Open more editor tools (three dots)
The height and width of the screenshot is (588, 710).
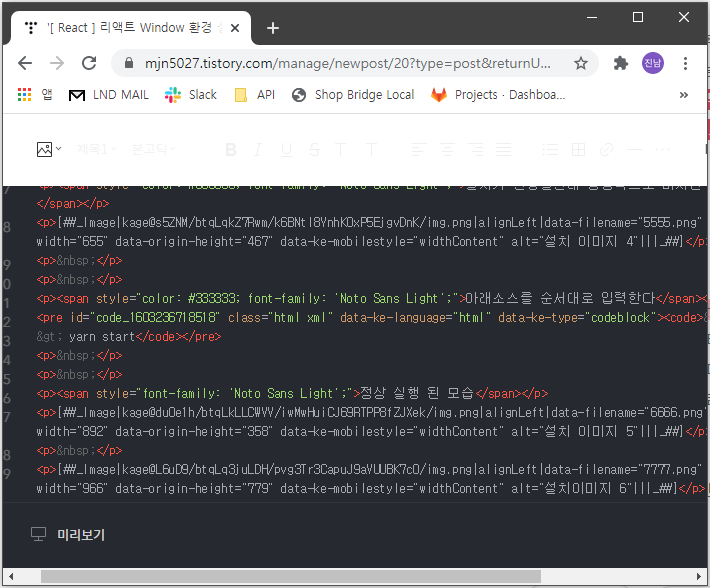pos(662,149)
